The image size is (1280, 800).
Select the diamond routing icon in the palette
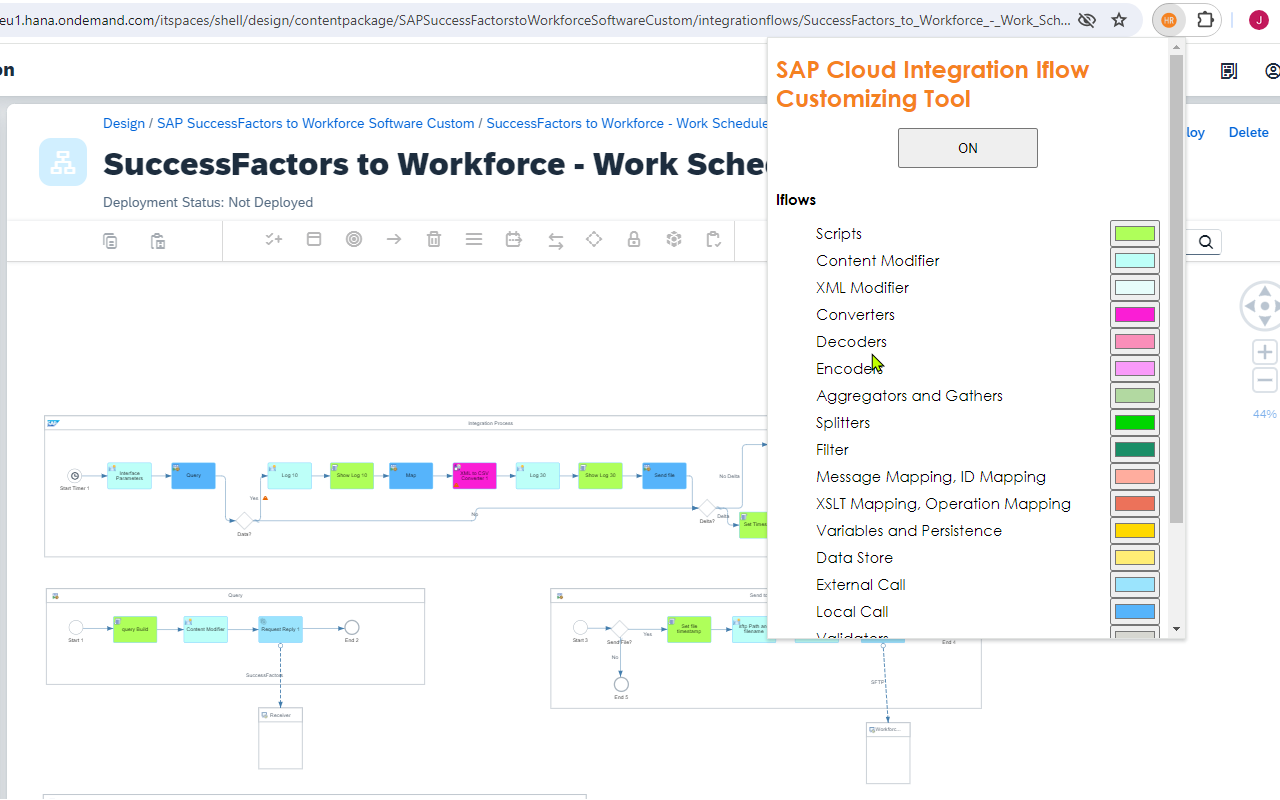tap(594, 240)
